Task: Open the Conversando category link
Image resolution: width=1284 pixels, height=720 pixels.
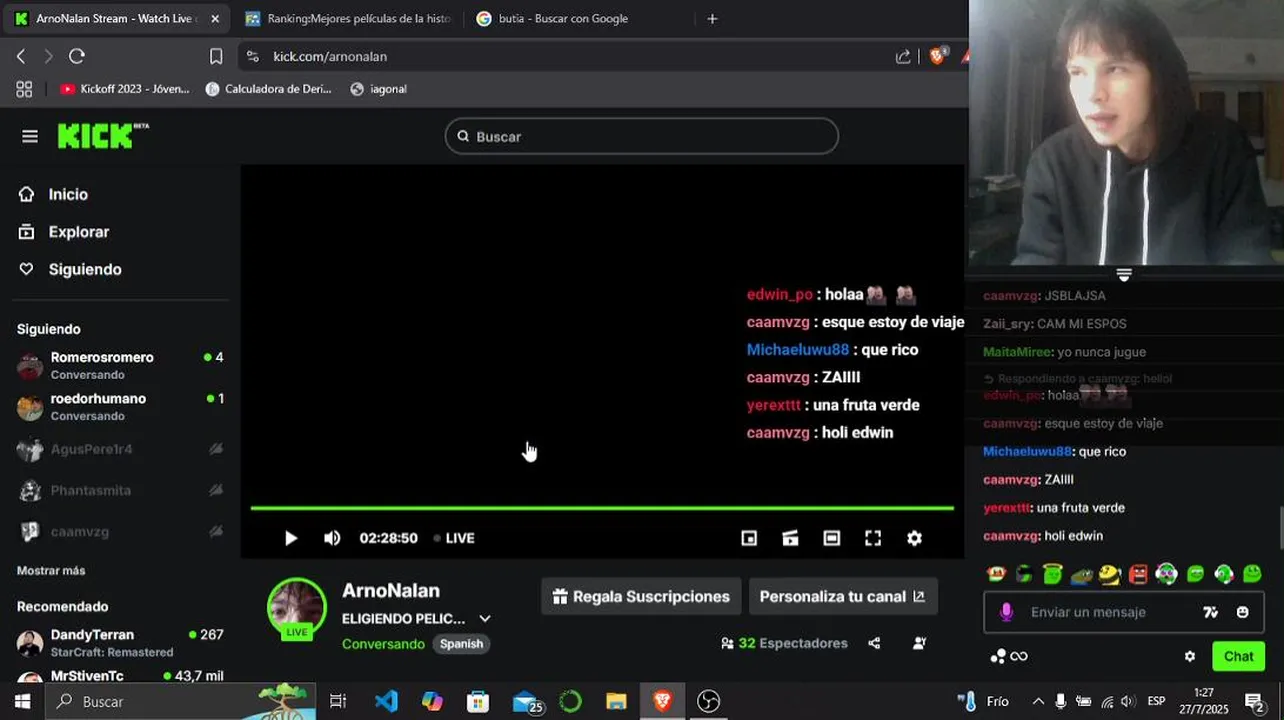Action: click(x=383, y=644)
